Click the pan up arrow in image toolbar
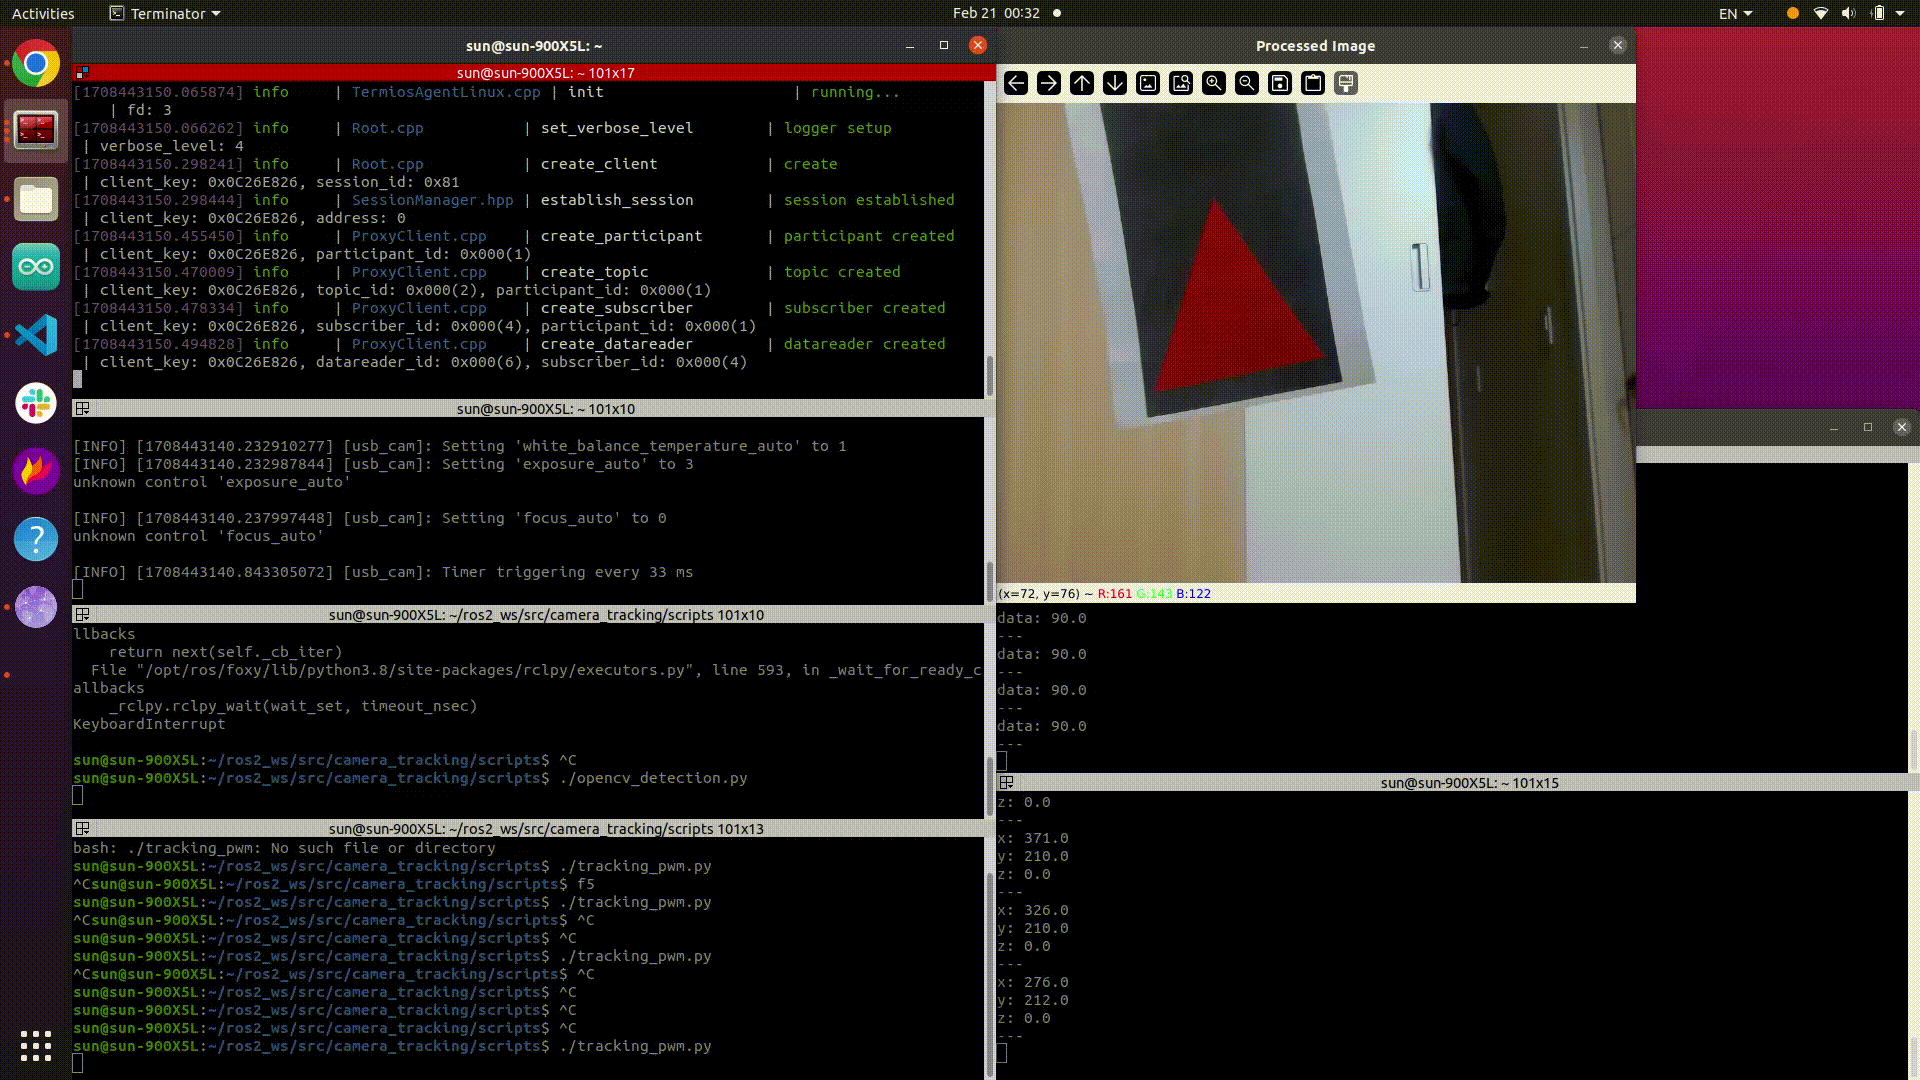The width and height of the screenshot is (1920, 1080). 1082,83
